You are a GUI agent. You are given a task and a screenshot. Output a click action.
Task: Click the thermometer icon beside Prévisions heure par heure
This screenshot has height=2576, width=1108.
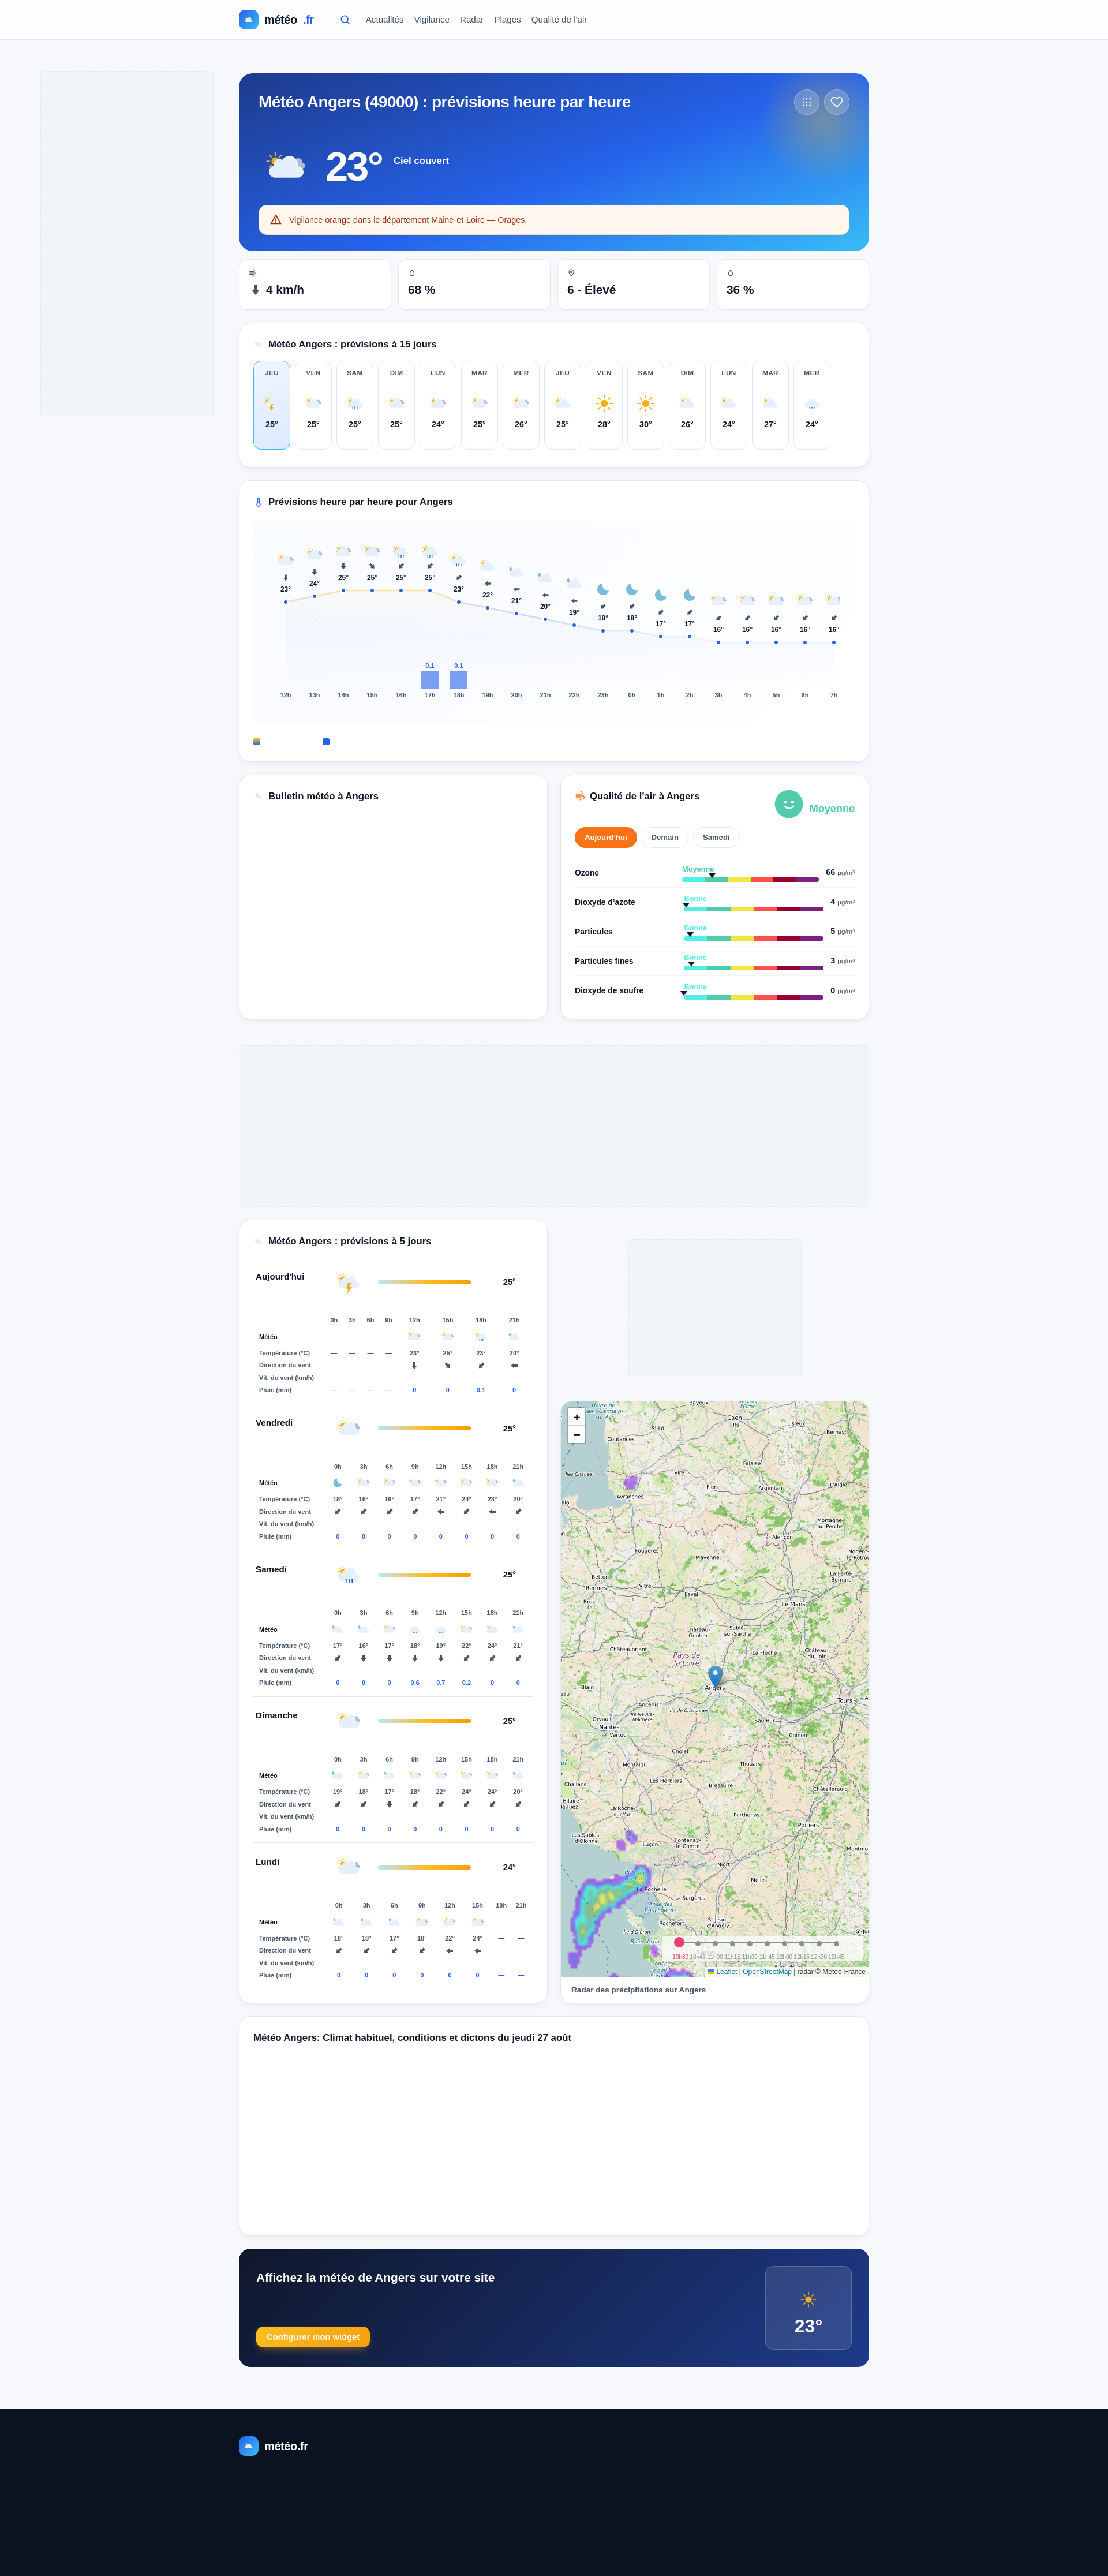tap(258, 503)
